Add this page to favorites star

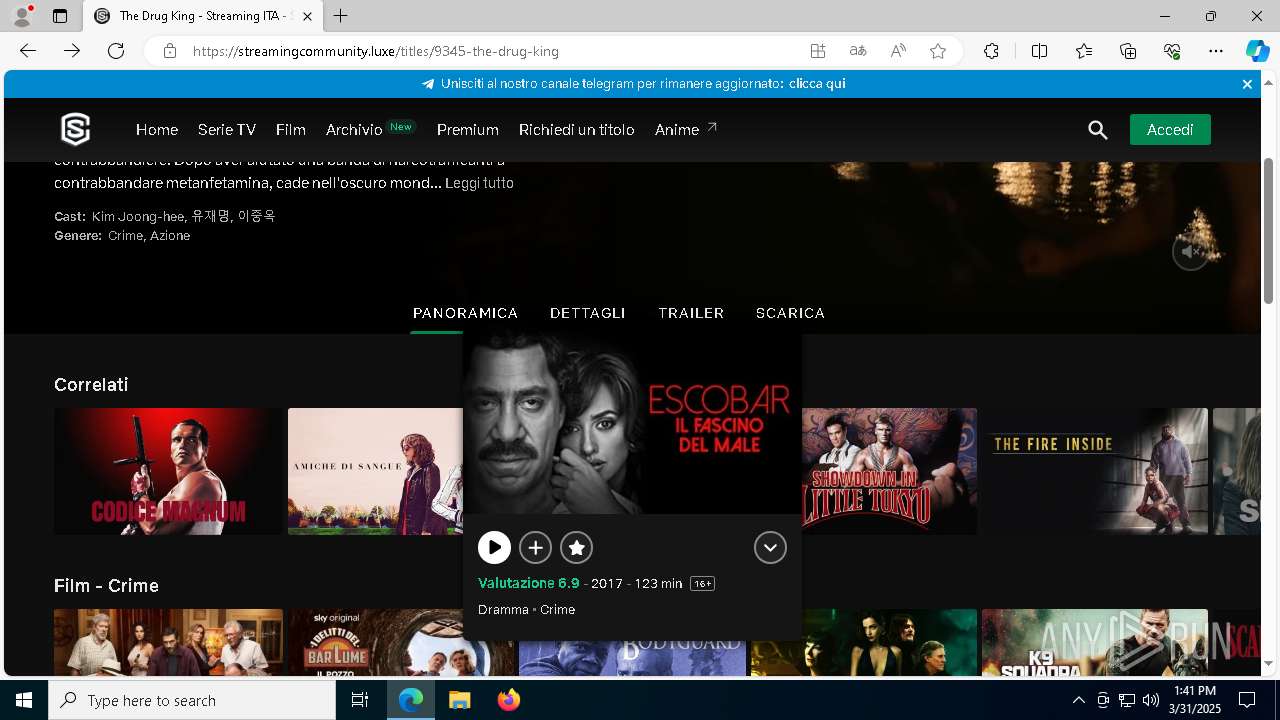point(938,51)
